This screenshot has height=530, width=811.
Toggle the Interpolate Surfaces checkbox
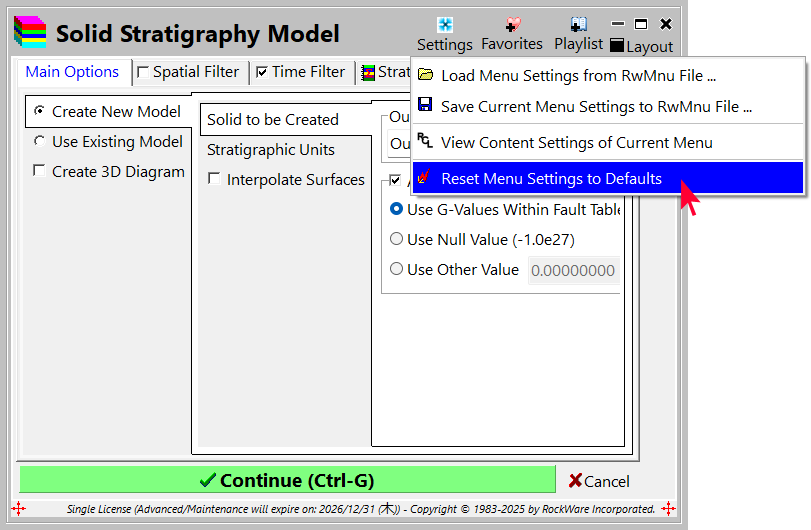(x=214, y=180)
